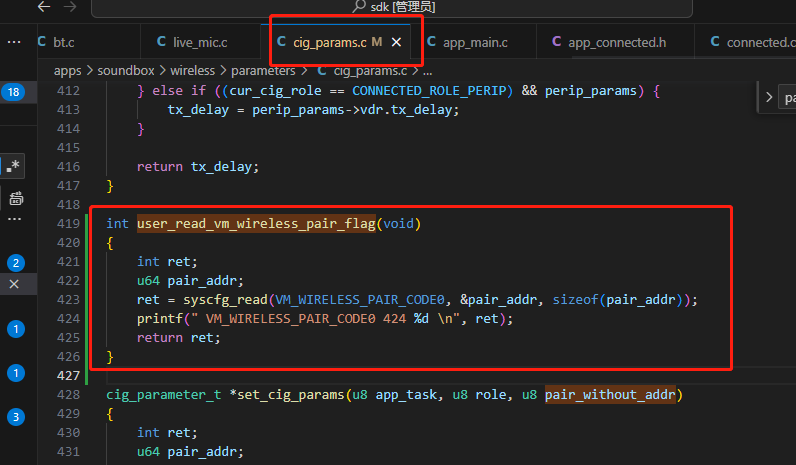This screenshot has width=796, height=465.
Task: Click the blue badge showing 2
Action: 16,263
